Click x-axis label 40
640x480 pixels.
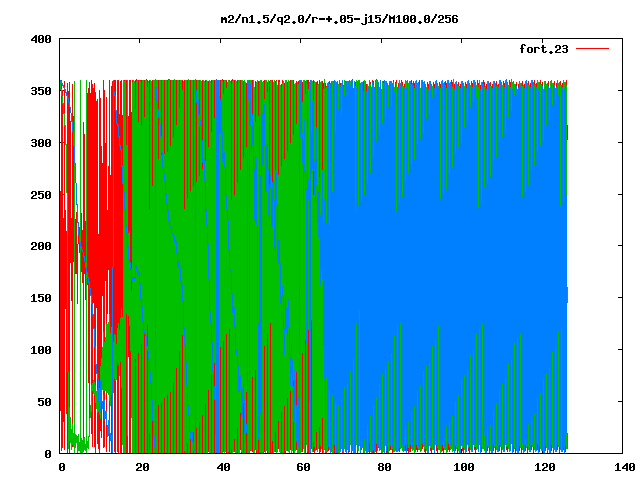point(223,467)
